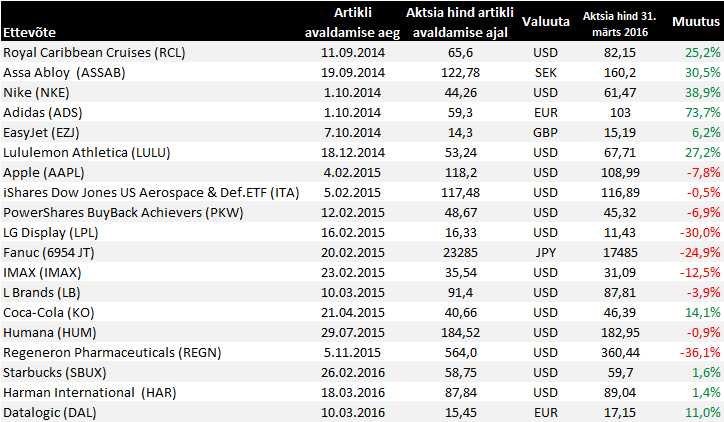Click LG Display -30,0% change value
The height and width of the screenshot is (422, 724).
pos(699,233)
